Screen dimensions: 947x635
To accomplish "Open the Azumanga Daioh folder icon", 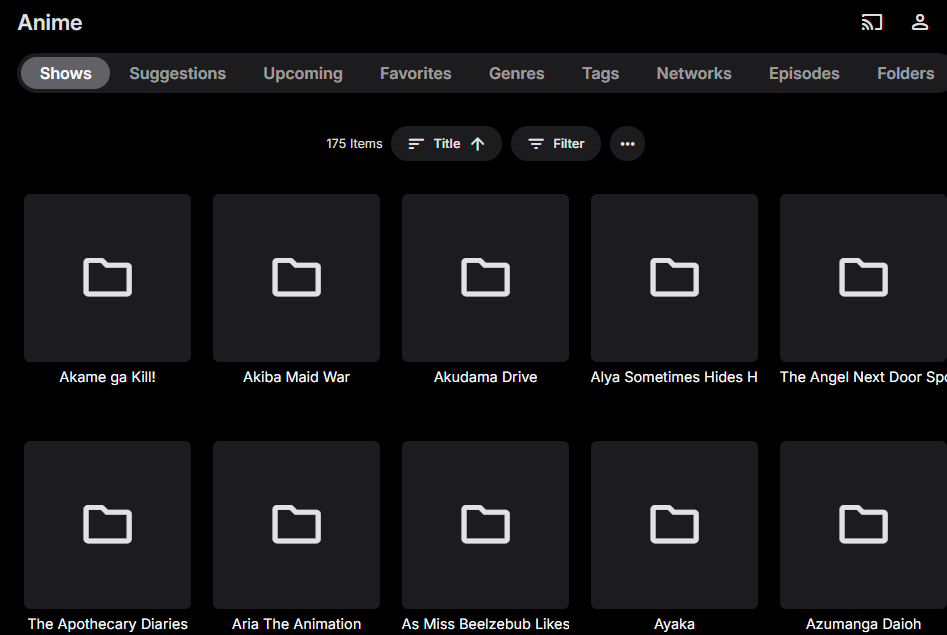I will pos(863,524).
